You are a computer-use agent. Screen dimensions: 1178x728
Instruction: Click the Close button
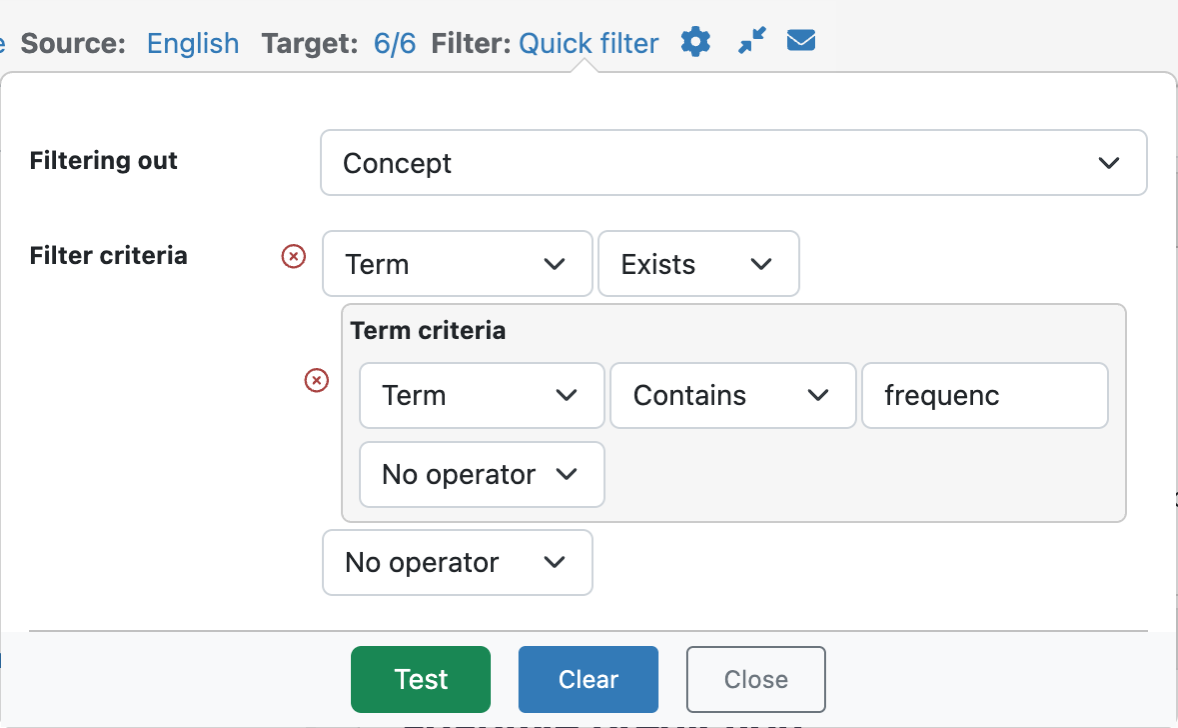point(756,679)
